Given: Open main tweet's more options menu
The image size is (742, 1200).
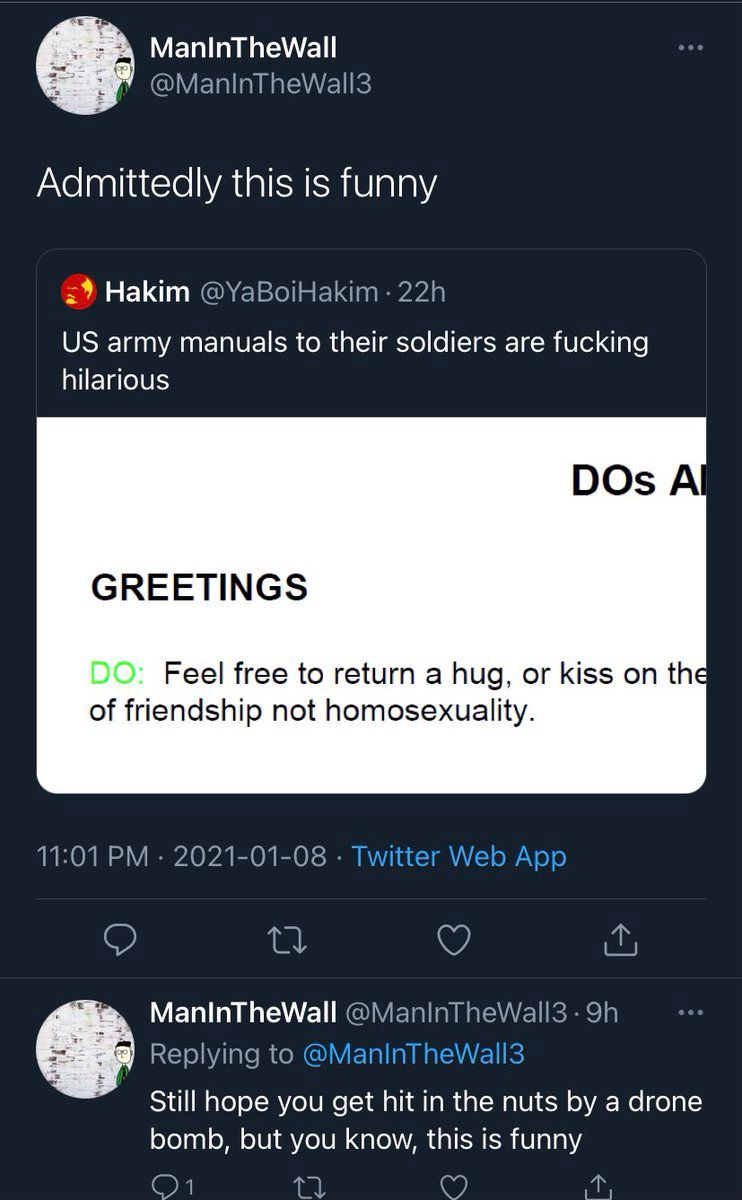Looking at the screenshot, I should [x=690, y=47].
